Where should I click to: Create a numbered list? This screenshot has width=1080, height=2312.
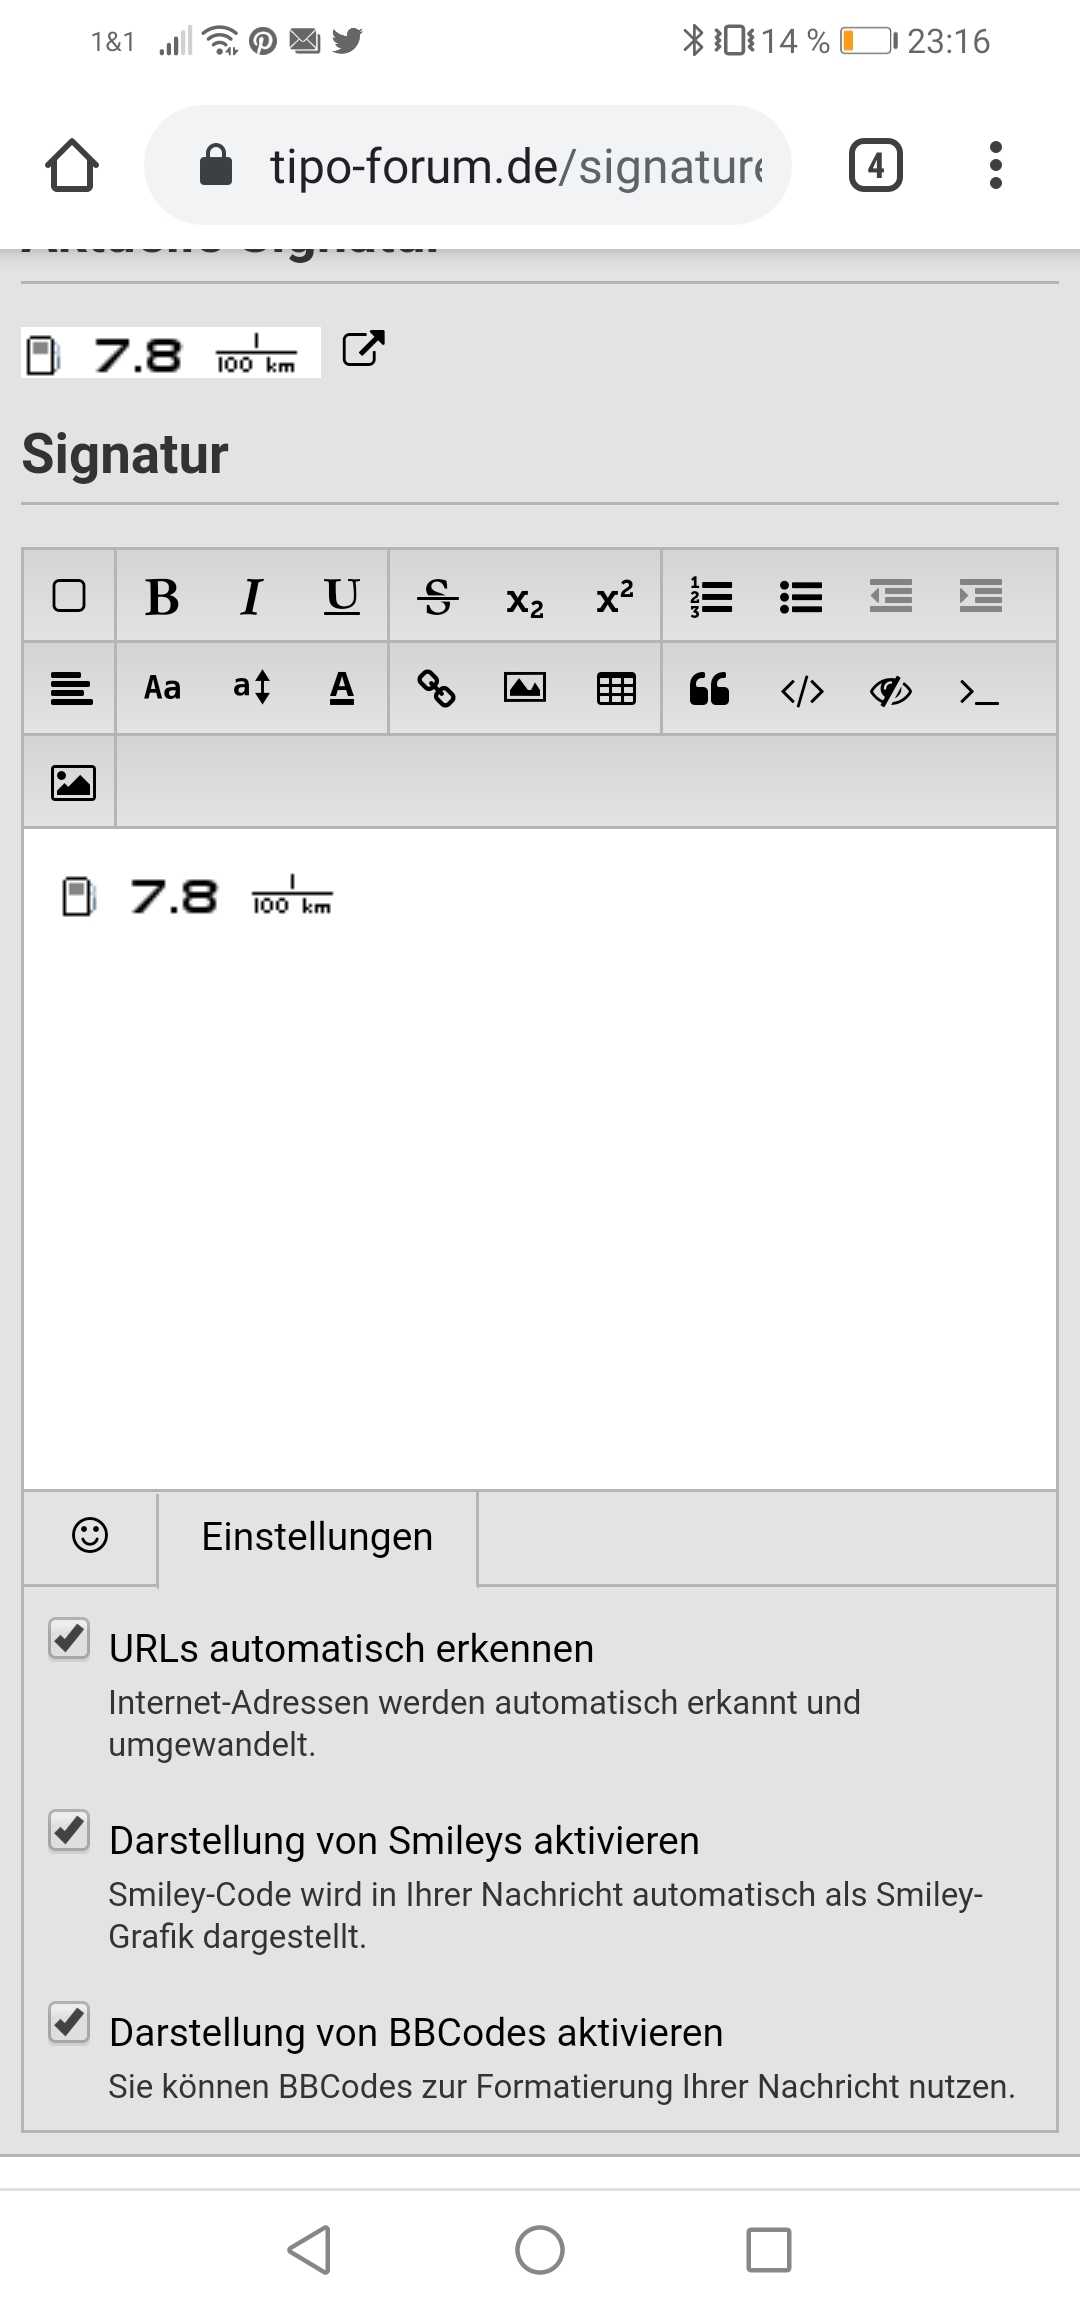pyautogui.click(x=711, y=597)
